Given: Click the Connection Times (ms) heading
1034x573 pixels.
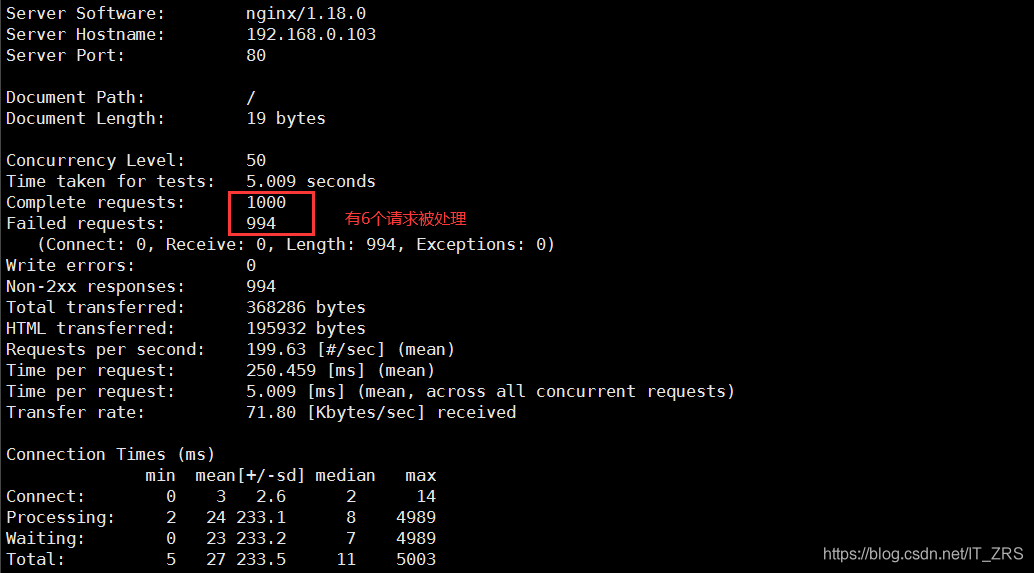Looking at the screenshot, I should (x=111, y=454).
